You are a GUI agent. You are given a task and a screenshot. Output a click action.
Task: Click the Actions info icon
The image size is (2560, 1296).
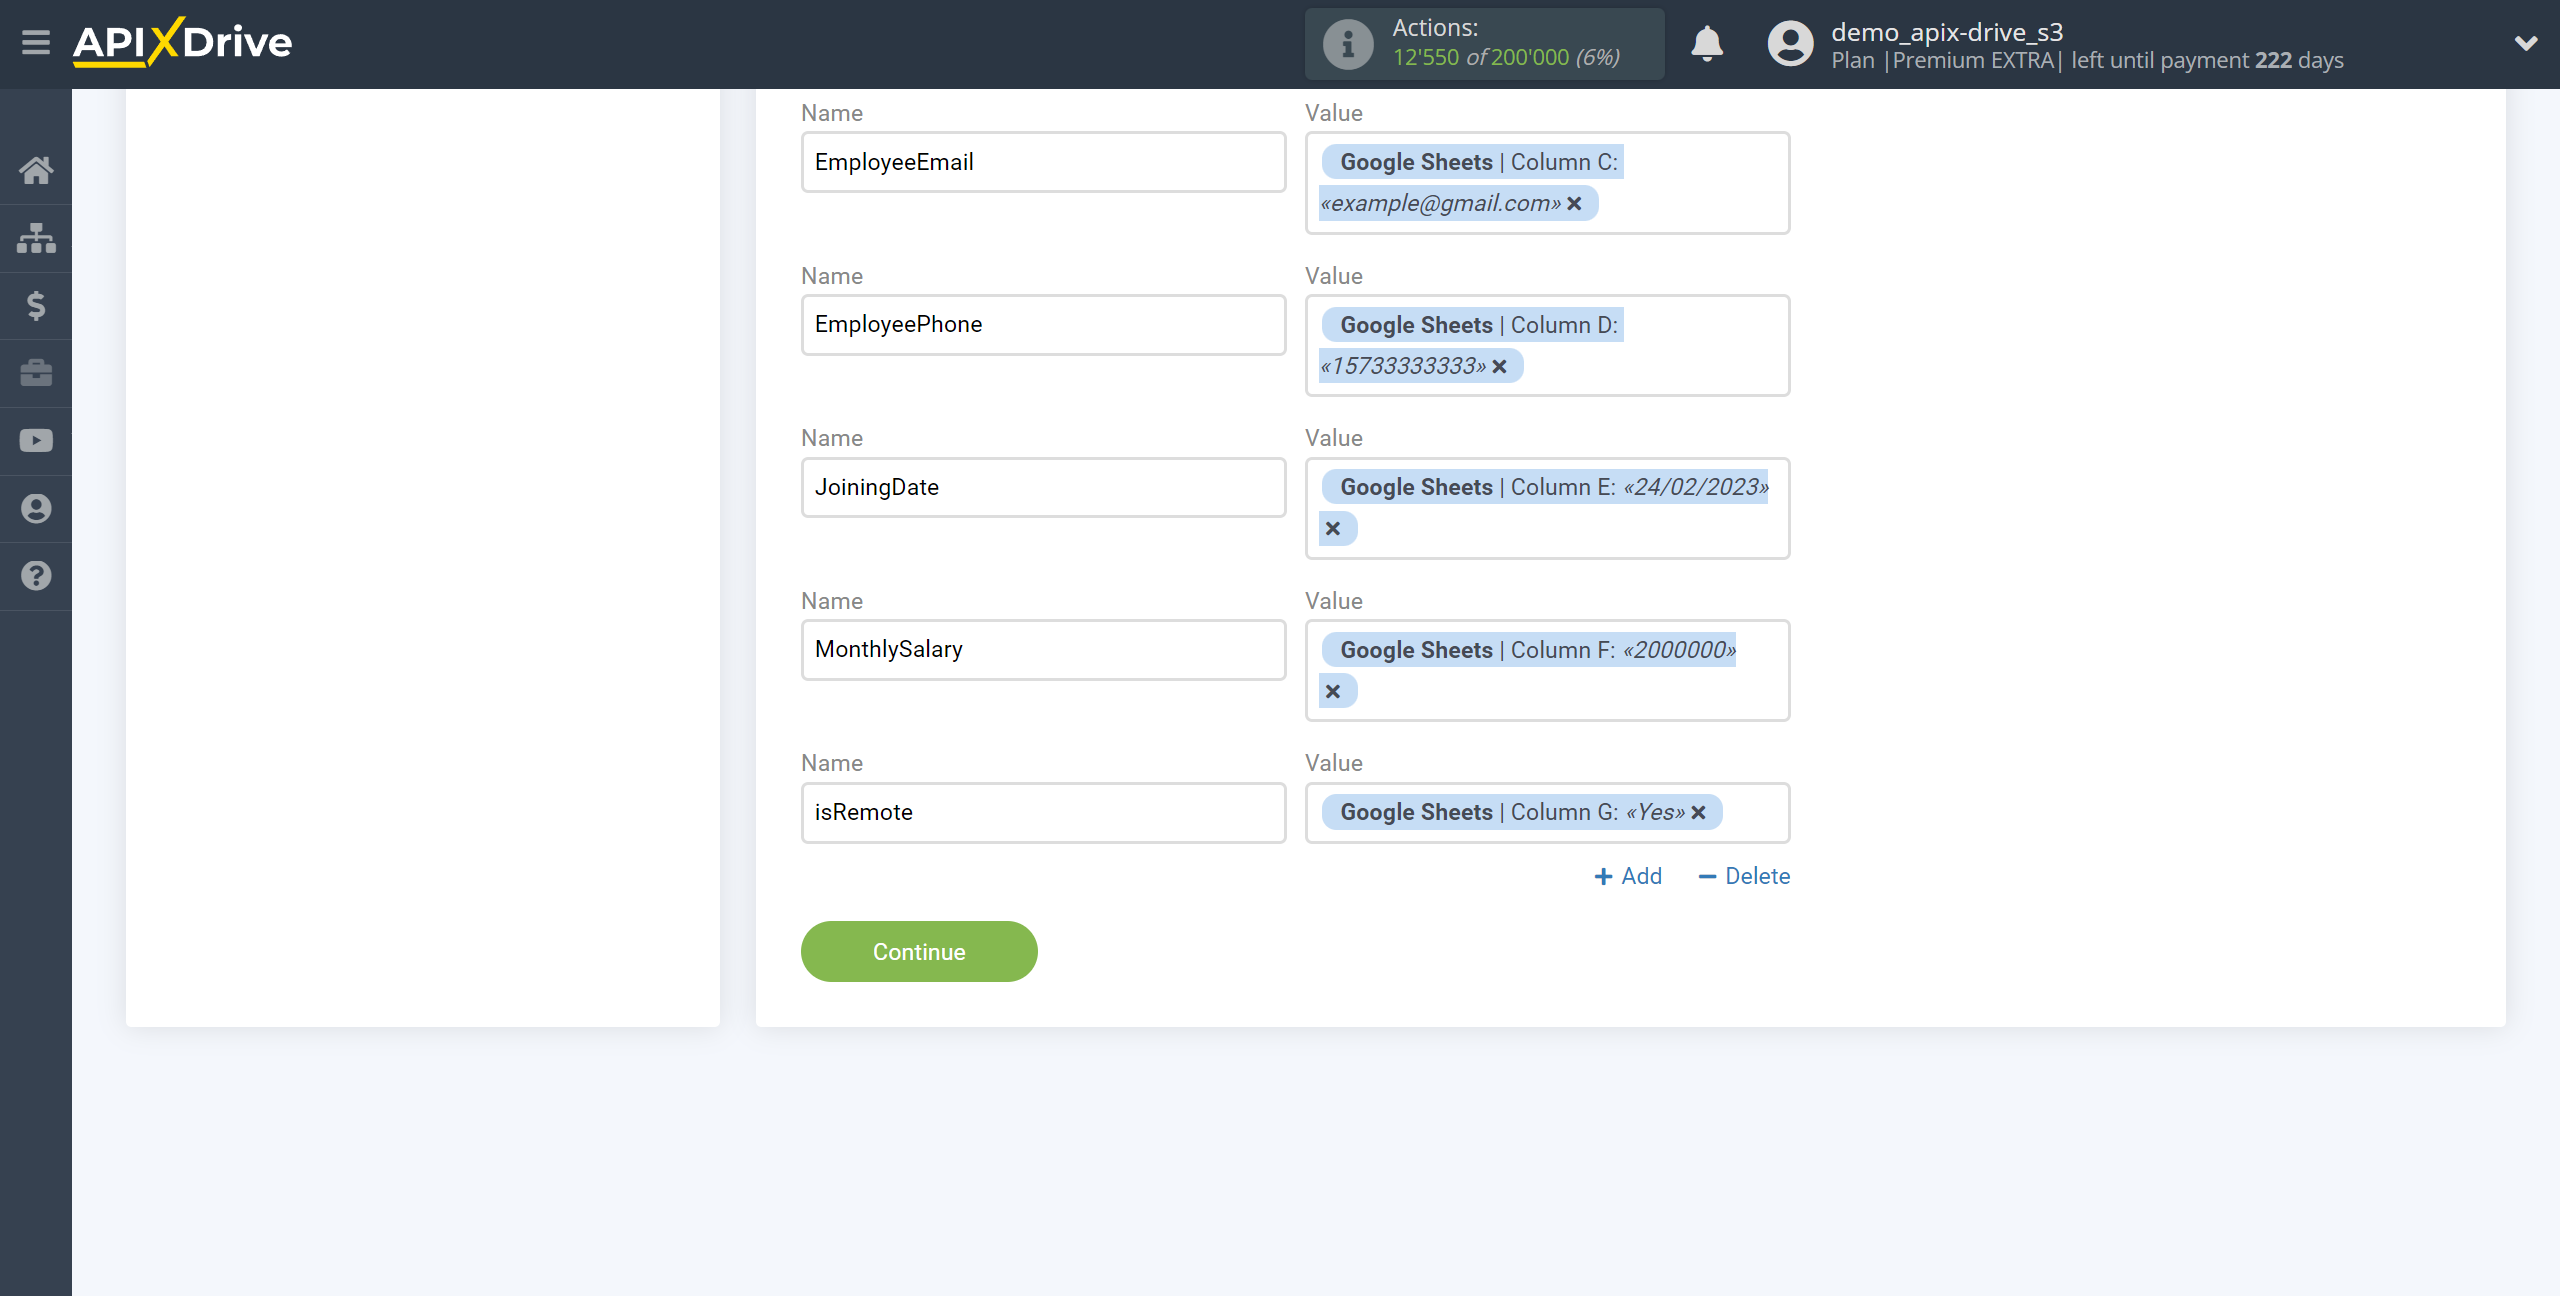pyautogui.click(x=1348, y=44)
